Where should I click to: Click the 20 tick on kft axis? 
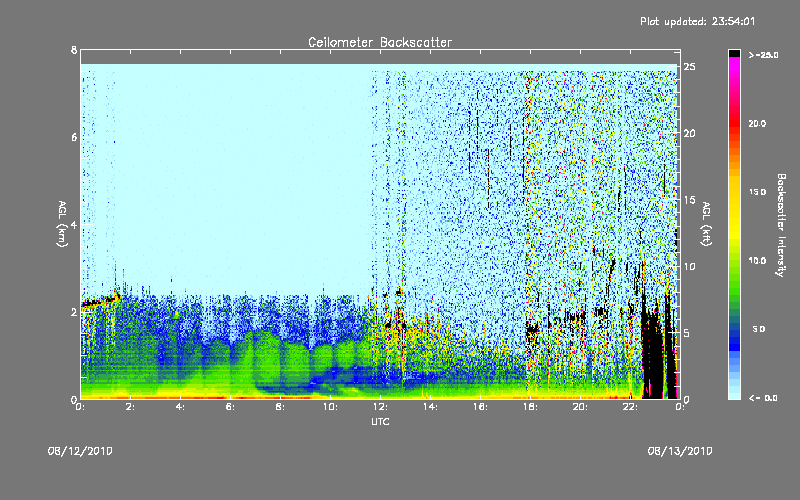point(690,133)
